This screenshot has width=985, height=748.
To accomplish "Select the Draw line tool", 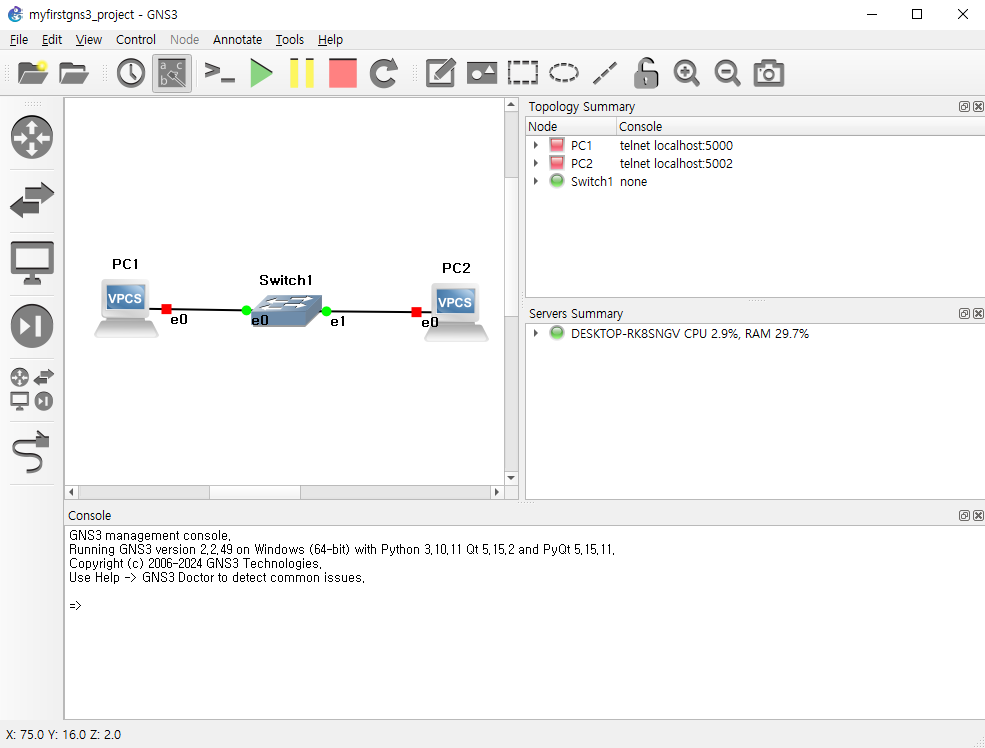I will click(x=605, y=73).
